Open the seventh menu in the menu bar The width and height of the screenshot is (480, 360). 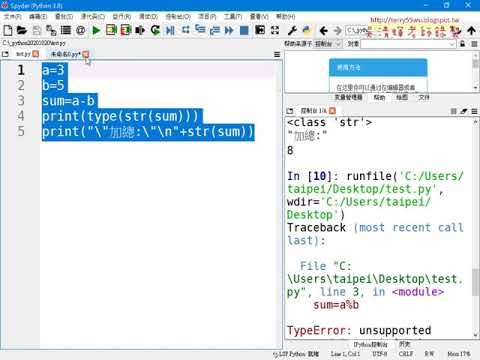(178, 16)
